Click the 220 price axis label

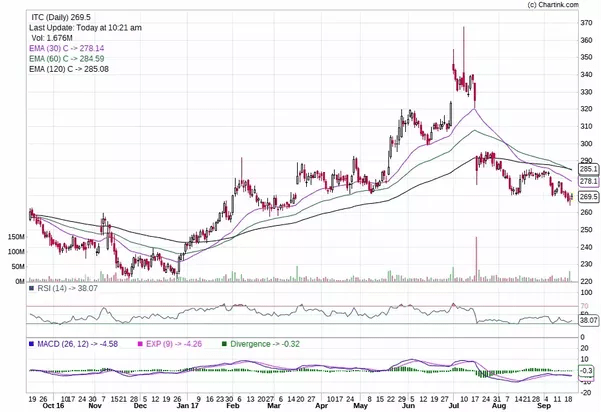click(x=586, y=281)
